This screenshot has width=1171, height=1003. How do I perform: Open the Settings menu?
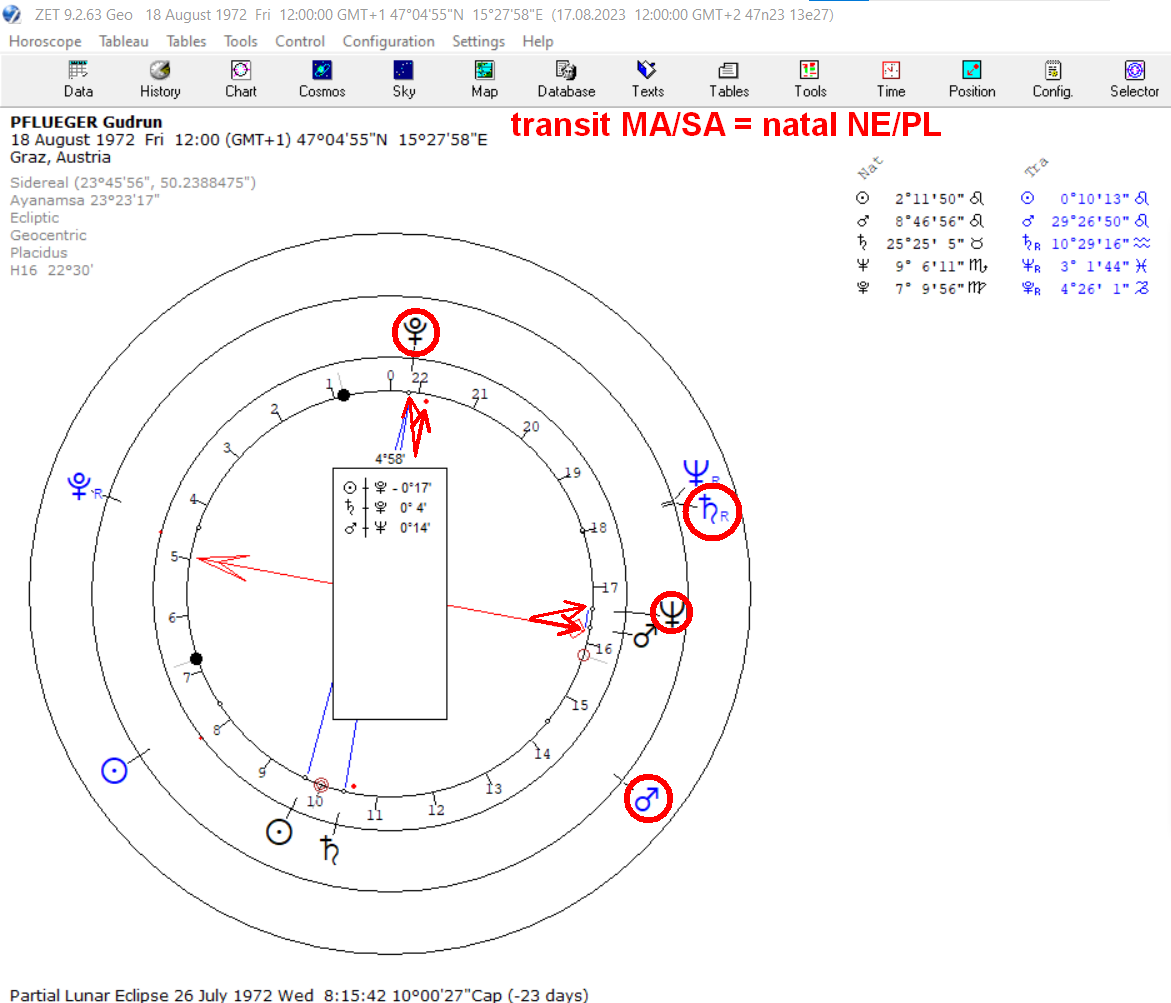478,41
